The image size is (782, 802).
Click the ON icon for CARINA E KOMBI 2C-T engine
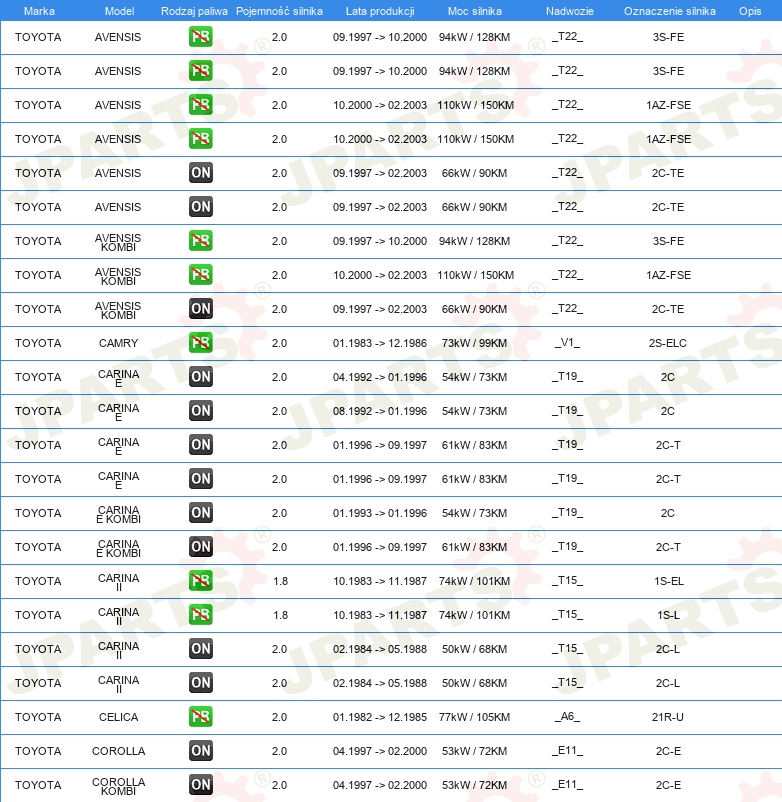click(x=200, y=547)
